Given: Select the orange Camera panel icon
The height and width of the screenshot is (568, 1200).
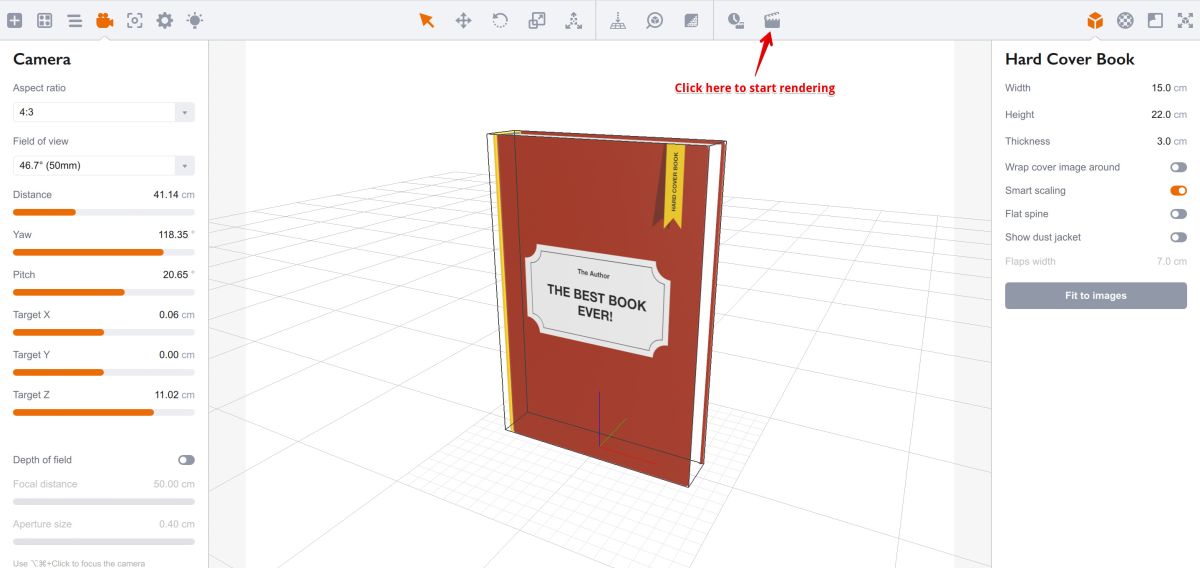Looking at the screenshot, I should click(x=104, y=20).
